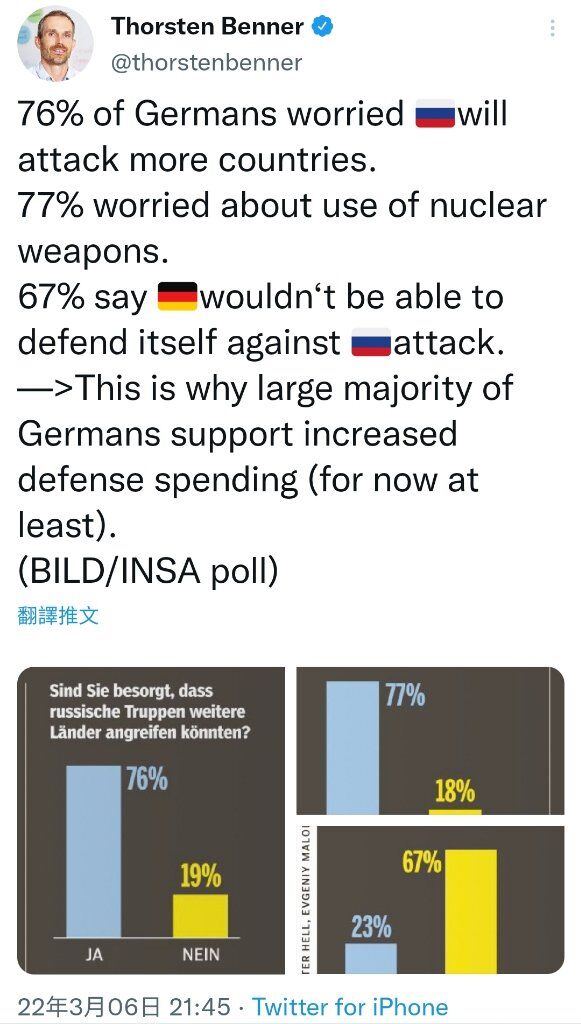Click the yellow 67% bar in chart
Viewport: 581px width, 1024px height.
click(x=471, y=912)
